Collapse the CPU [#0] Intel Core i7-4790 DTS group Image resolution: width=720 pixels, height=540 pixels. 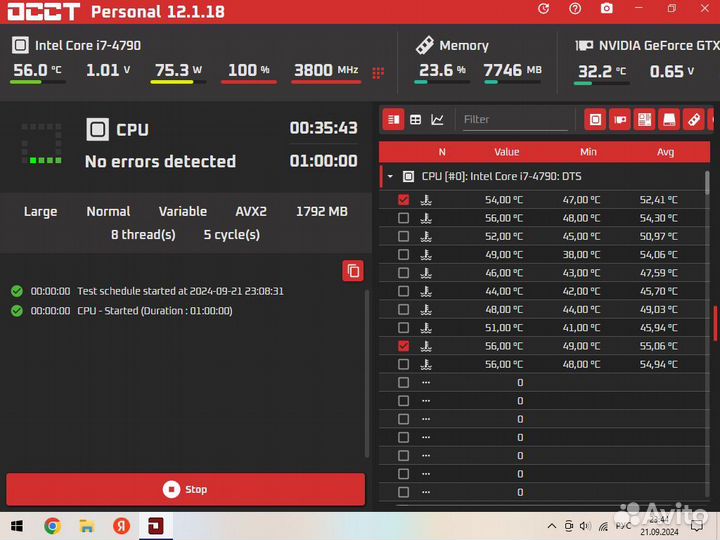coord(390,176)
